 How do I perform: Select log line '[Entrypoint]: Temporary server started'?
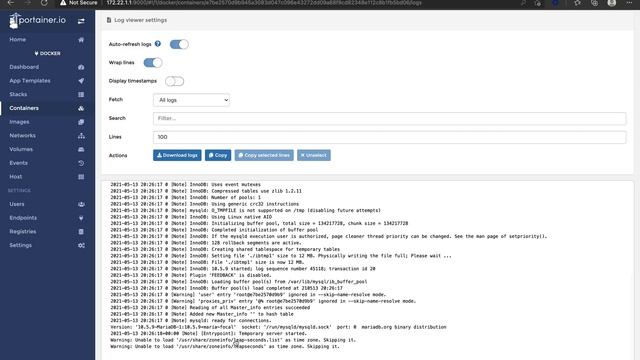click(208, 333)
